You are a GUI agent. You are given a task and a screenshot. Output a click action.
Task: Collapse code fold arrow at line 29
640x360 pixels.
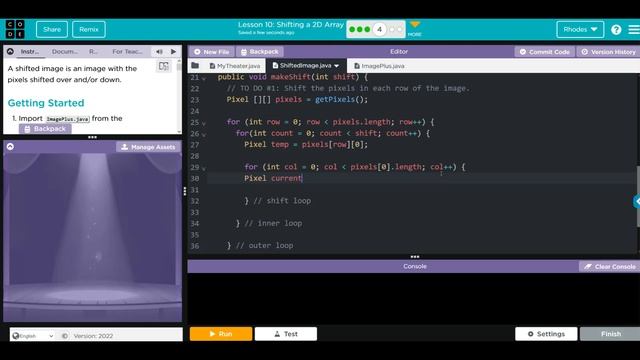point(204,168)
